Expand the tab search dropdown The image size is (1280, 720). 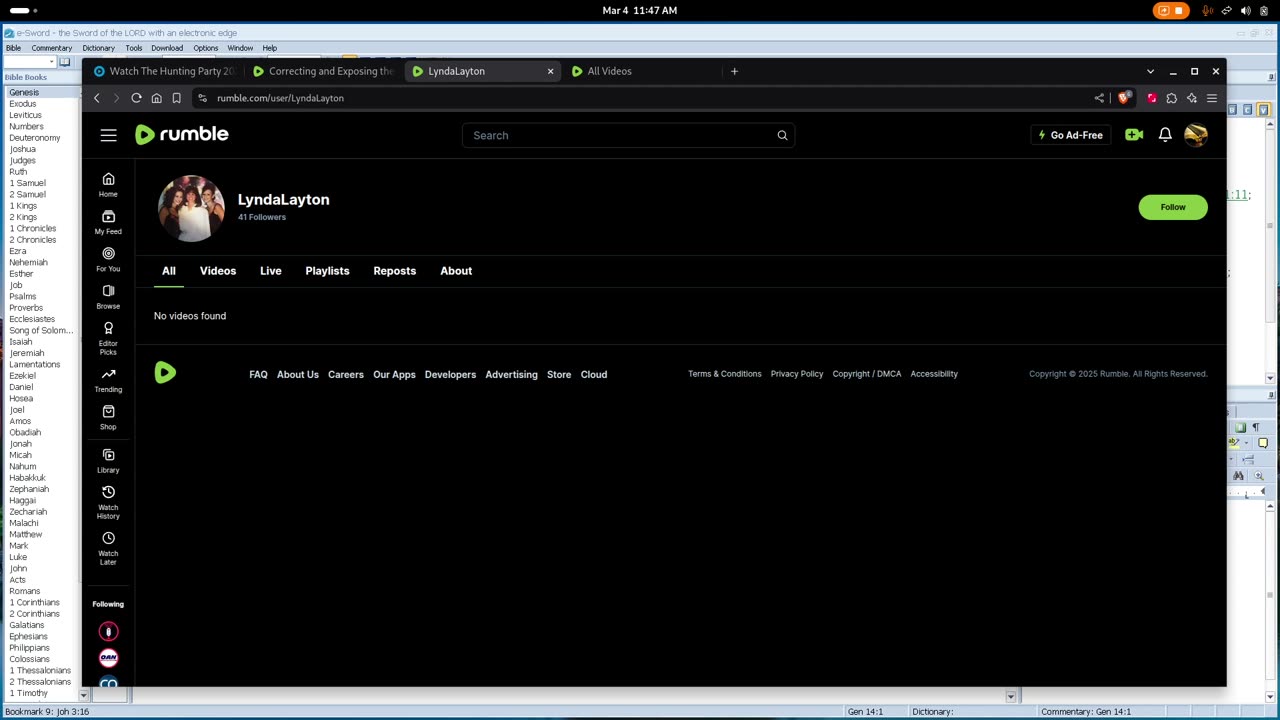[x=1150, y=71]
